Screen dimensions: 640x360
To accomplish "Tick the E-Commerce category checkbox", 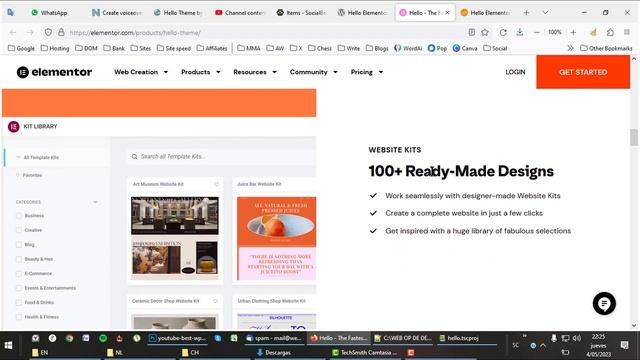I will click(x=19, y=273).
